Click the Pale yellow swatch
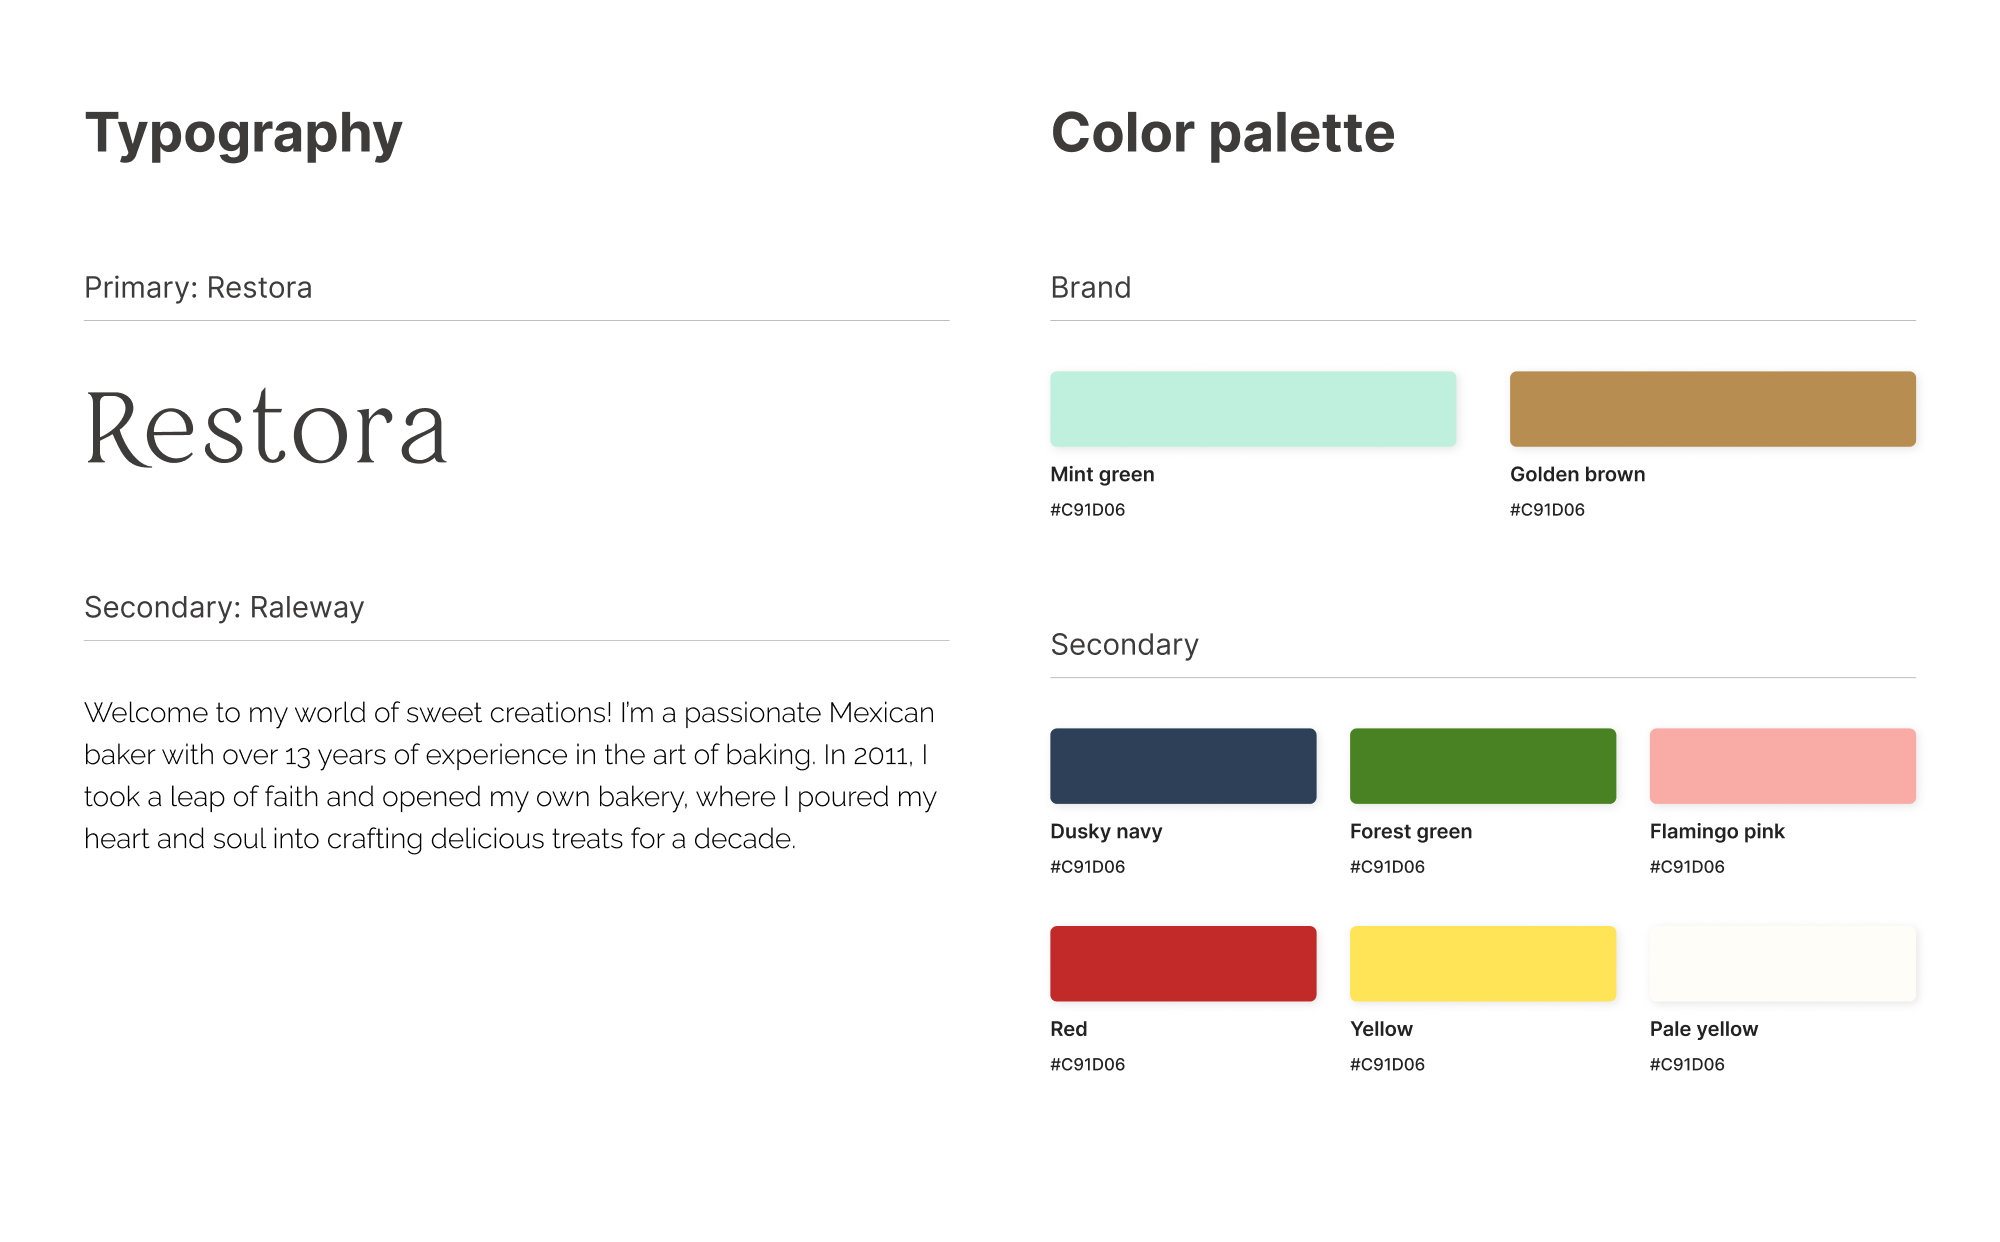The height and width of the screenshot is (1242, 2000). pos(1782,963)
